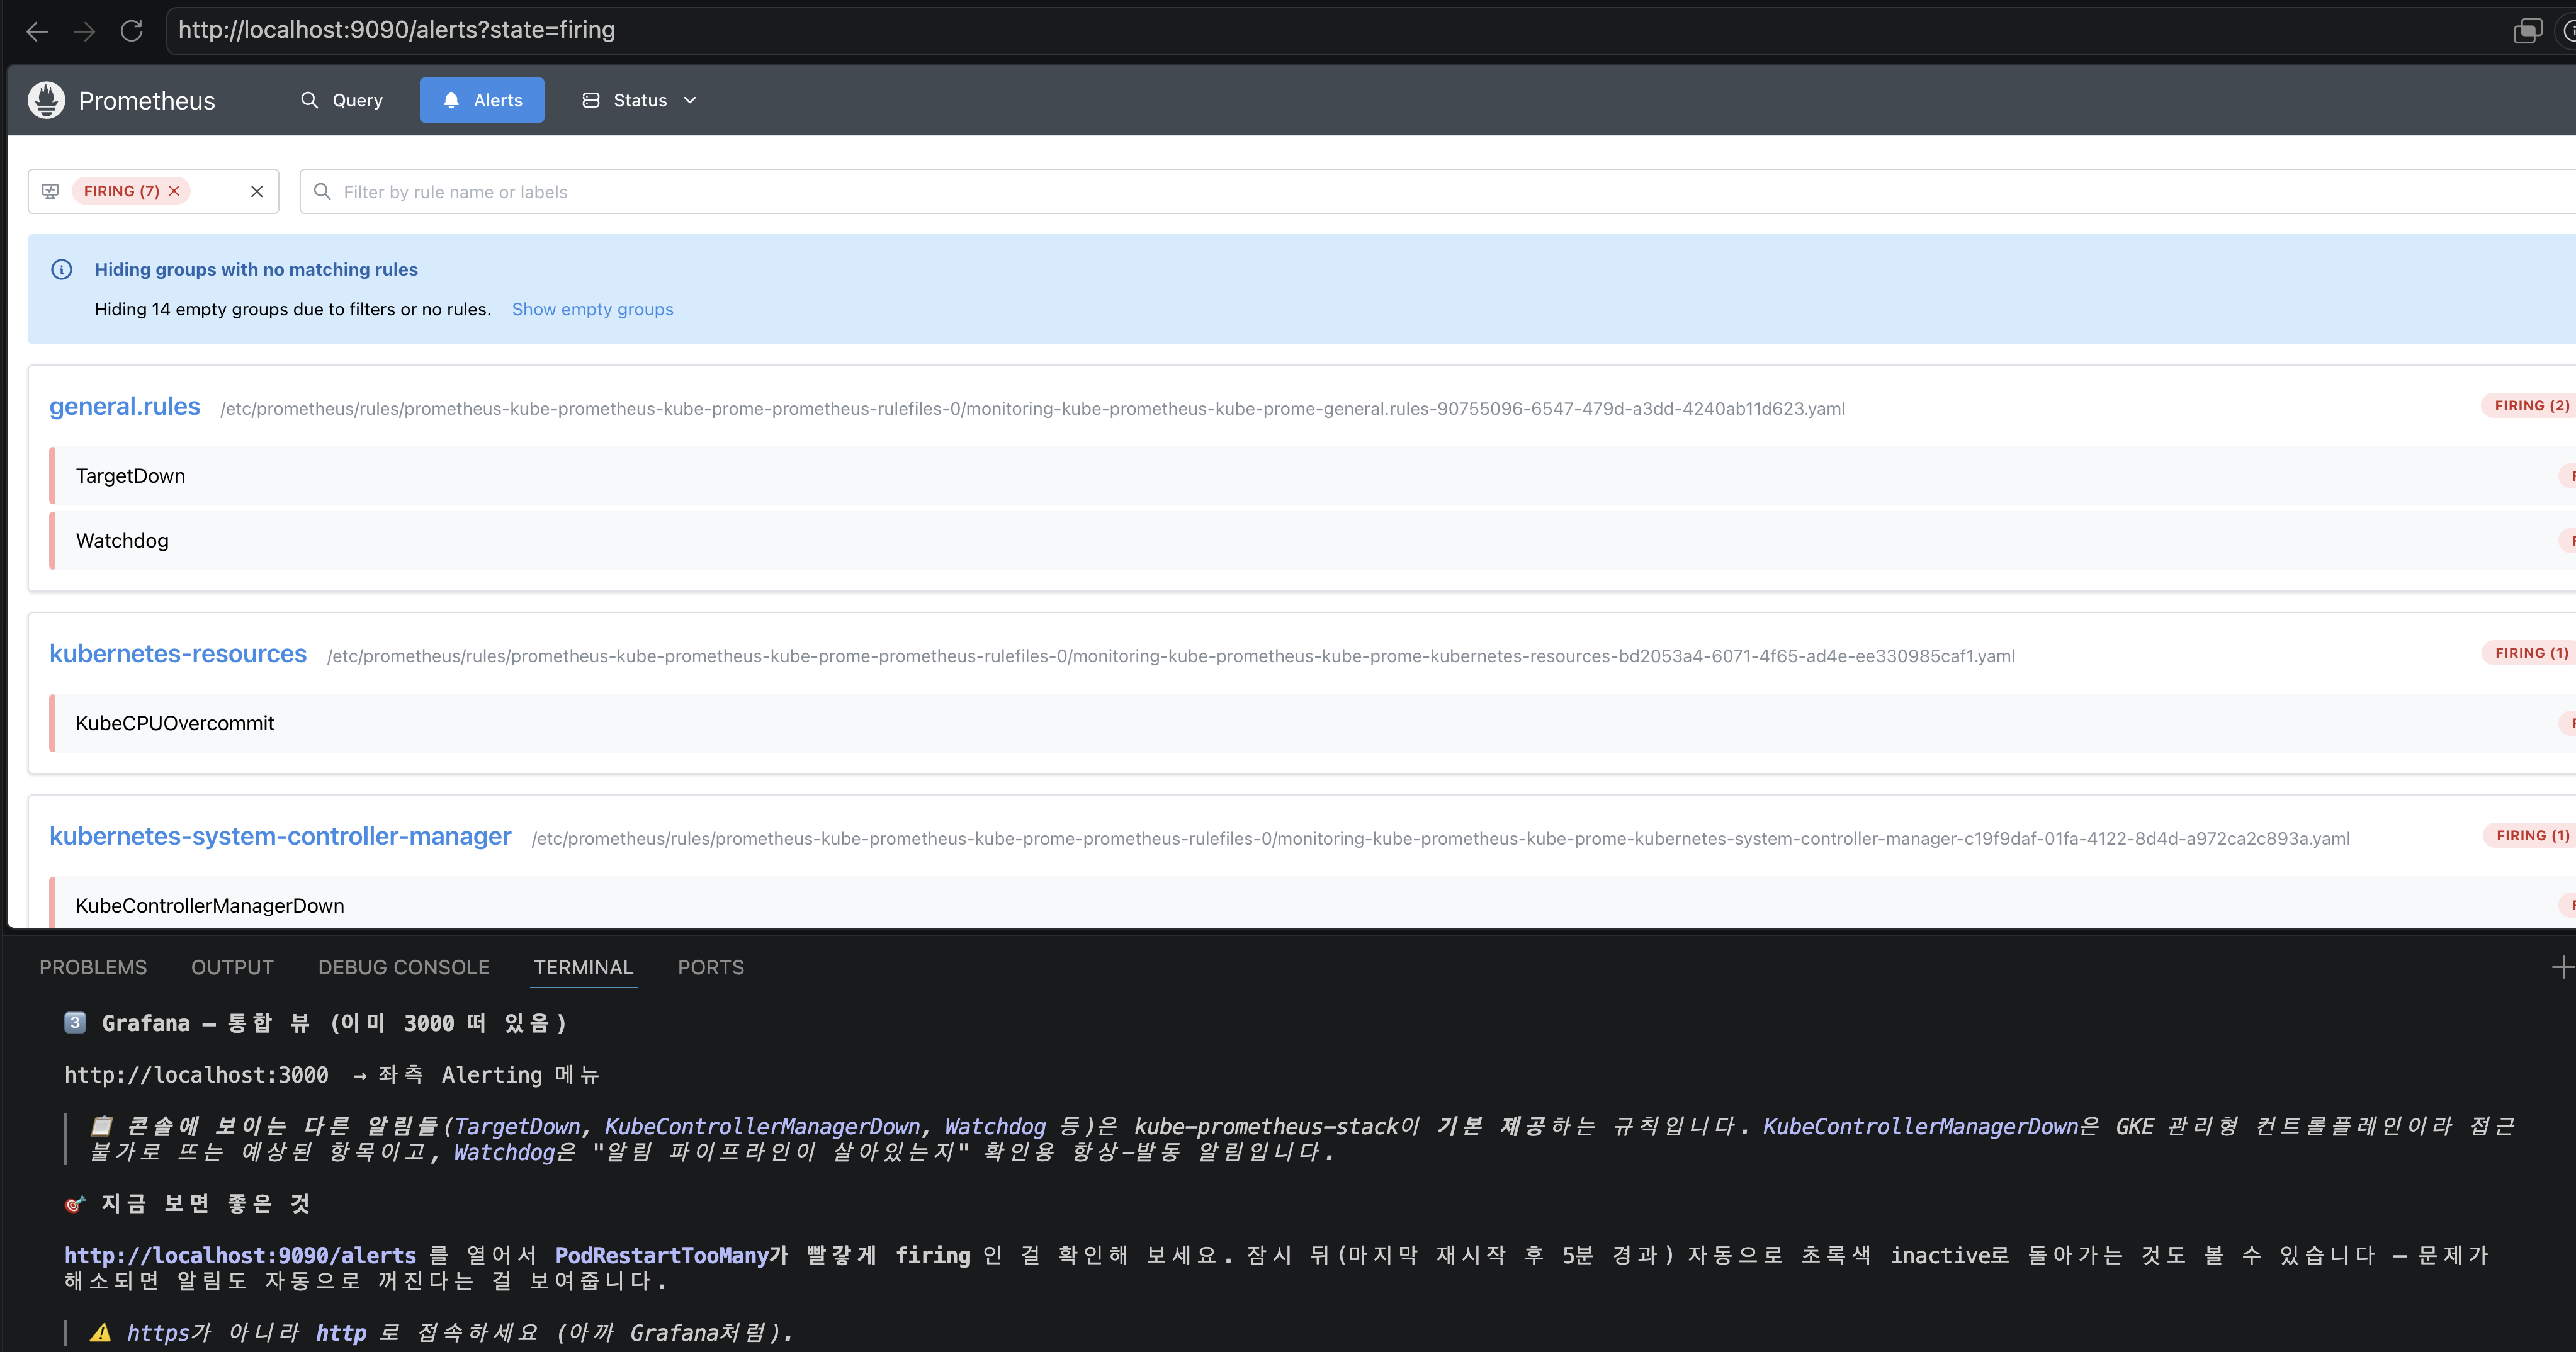Viewport: 2576px width, 1352px height.
Task: Click the Prometheus flame logo
Action: pyautogui.click(x=46, y=100)
